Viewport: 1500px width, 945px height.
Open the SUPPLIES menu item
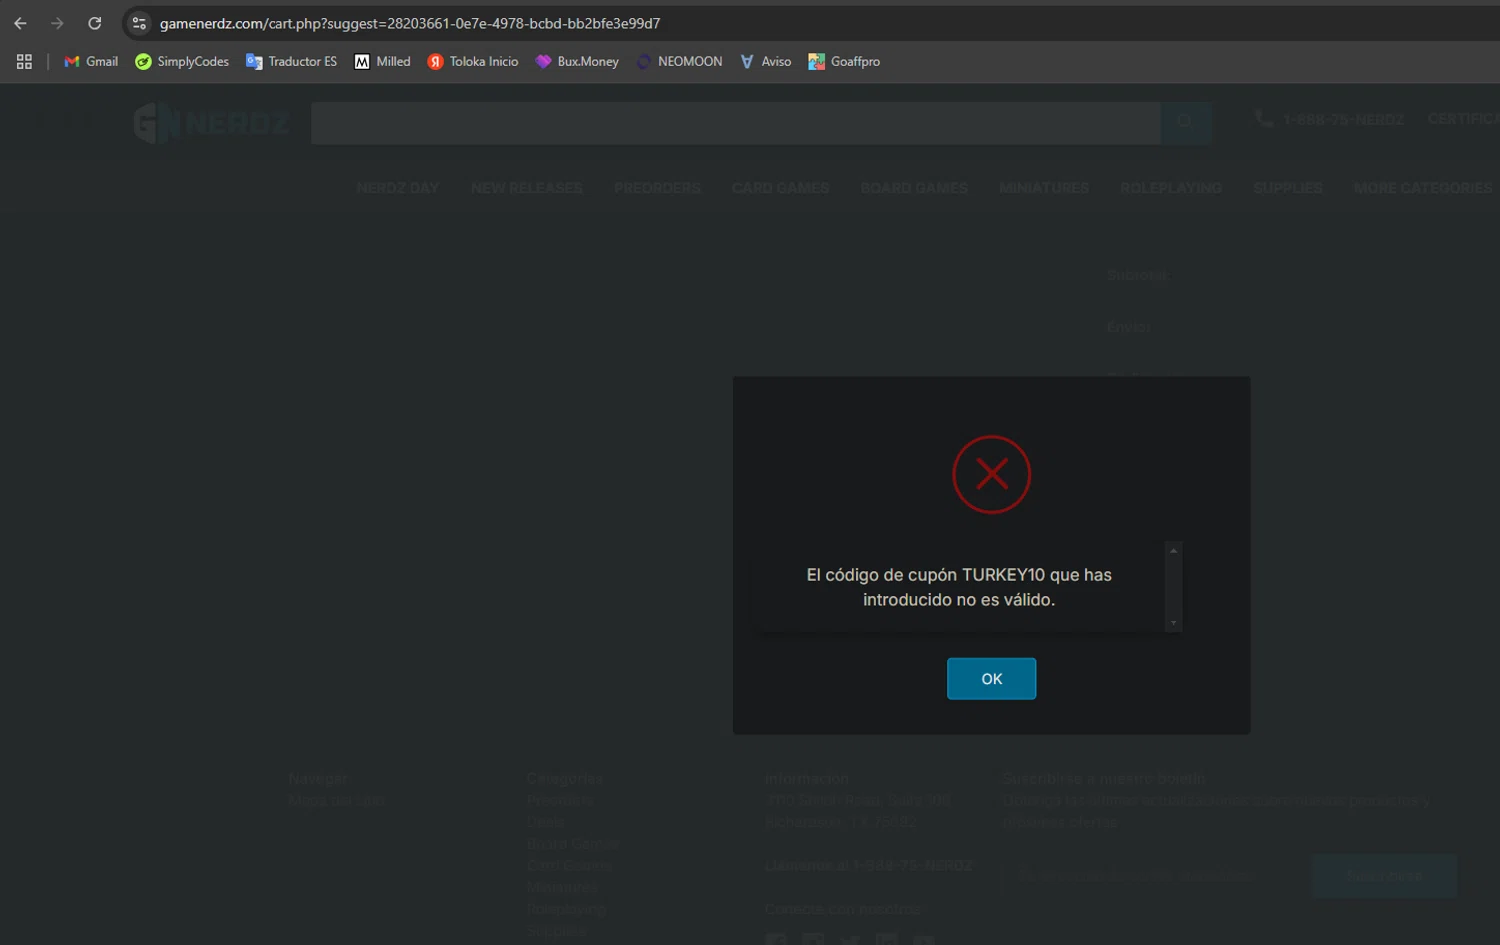pos(1288,188)
